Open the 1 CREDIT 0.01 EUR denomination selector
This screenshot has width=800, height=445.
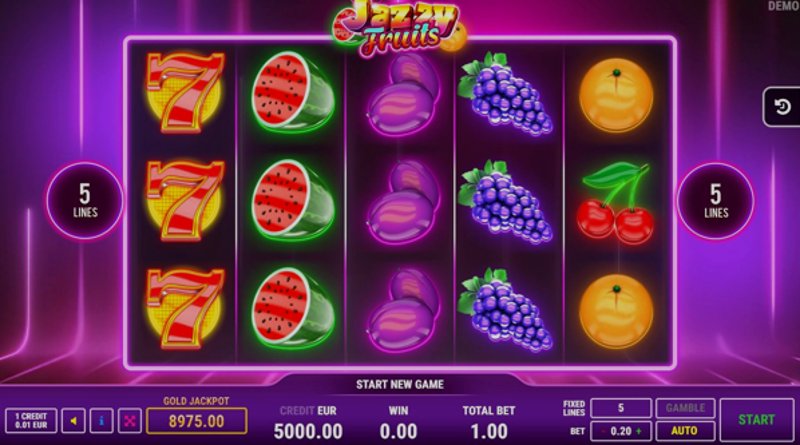31,421
